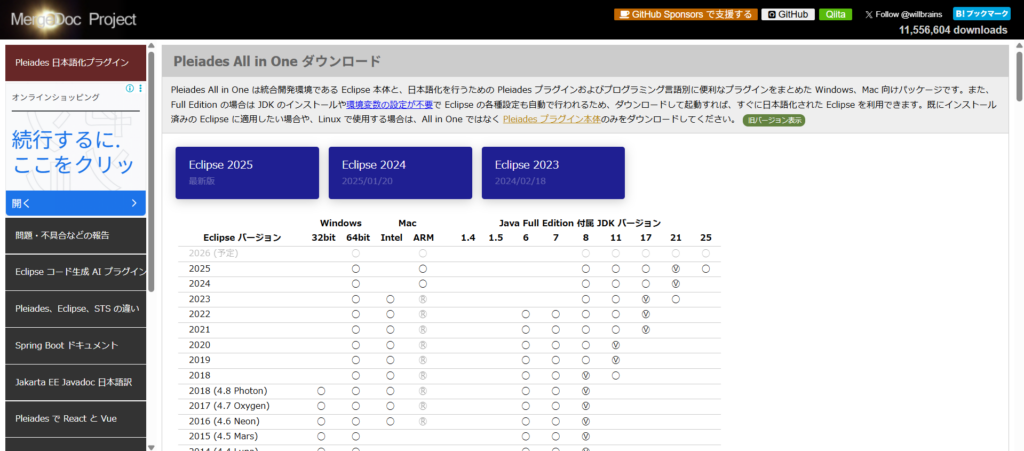1024x451 pixels.
Task: Open the Eclipse 2024 download tile
Action: click(x=400, y=172)
